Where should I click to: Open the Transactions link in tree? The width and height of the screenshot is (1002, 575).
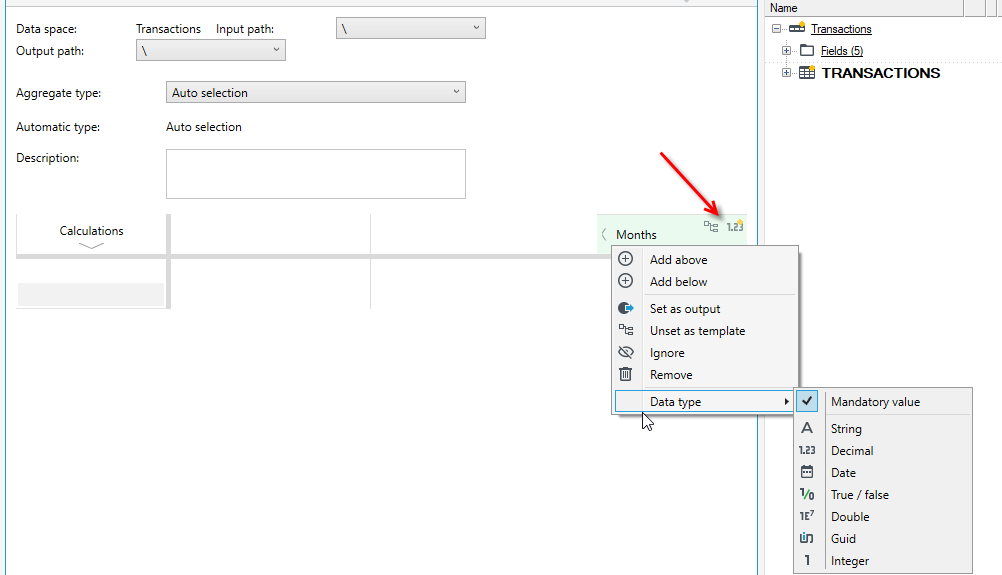click(841, 29)
